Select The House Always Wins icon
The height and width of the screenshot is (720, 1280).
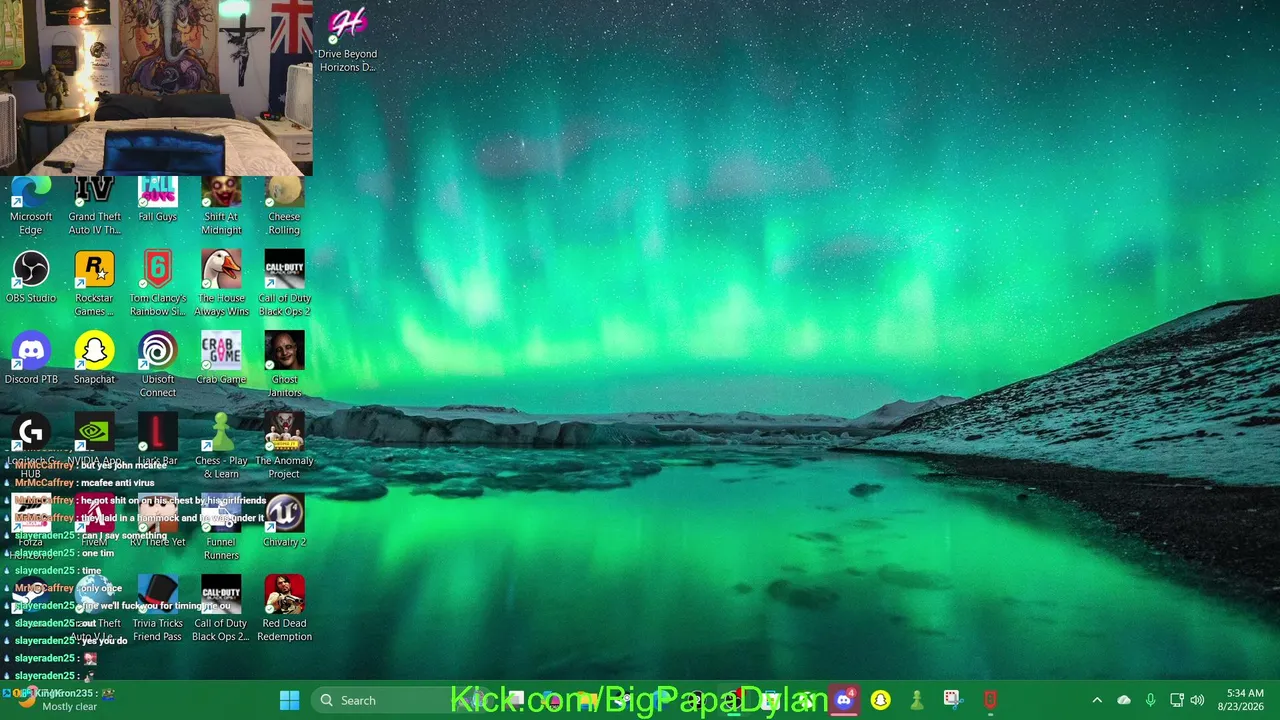(221, 284)
